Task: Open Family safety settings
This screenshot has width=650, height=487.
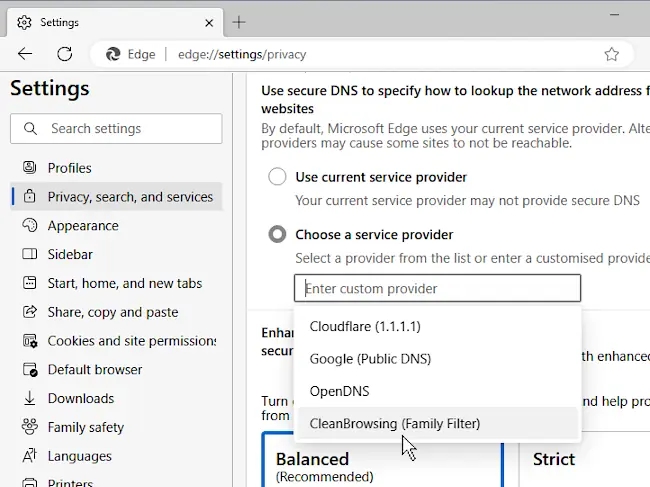Action: pyautogui.click(x=116, y=427)
